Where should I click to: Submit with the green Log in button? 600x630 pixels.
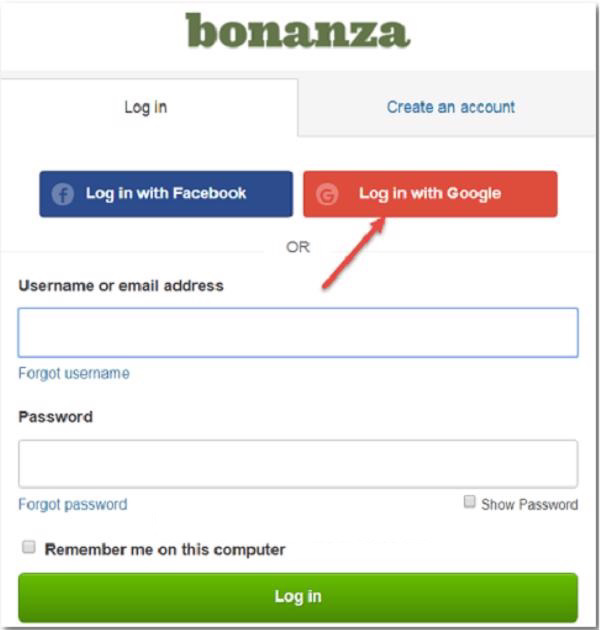coord(298,597)
